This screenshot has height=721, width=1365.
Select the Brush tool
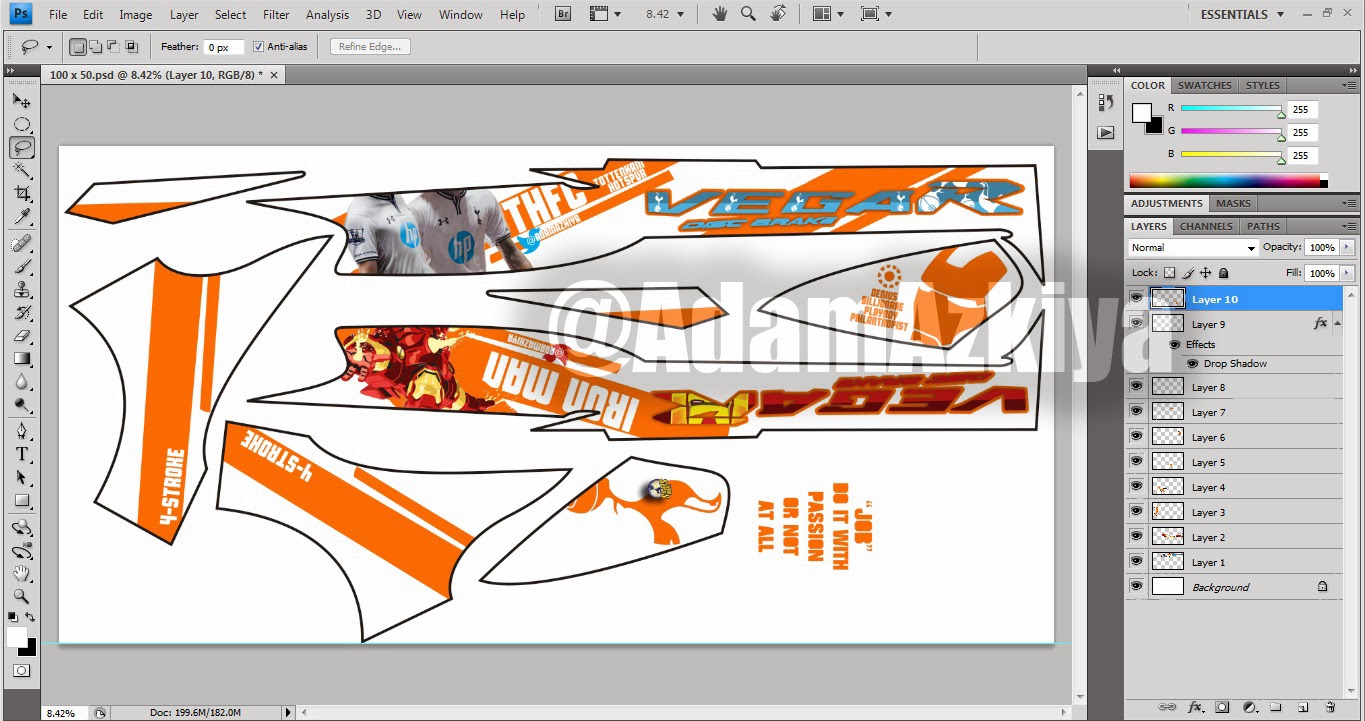[x=21, y=267]
